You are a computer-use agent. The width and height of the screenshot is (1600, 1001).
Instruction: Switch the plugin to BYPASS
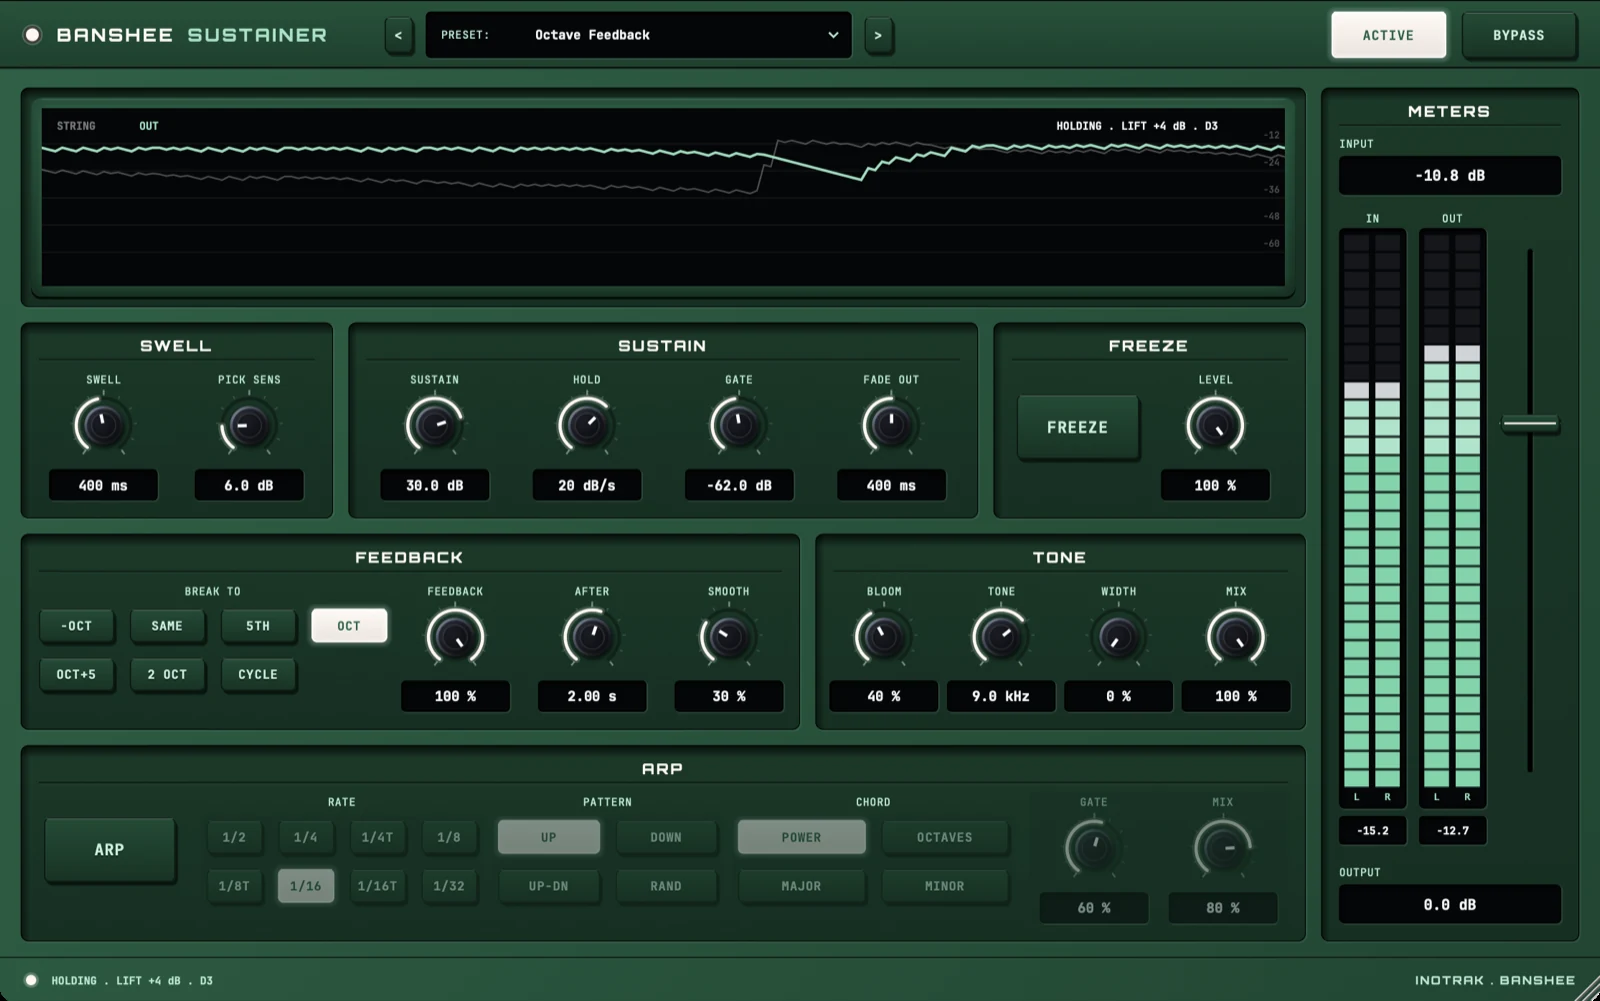click(1518, 35)
